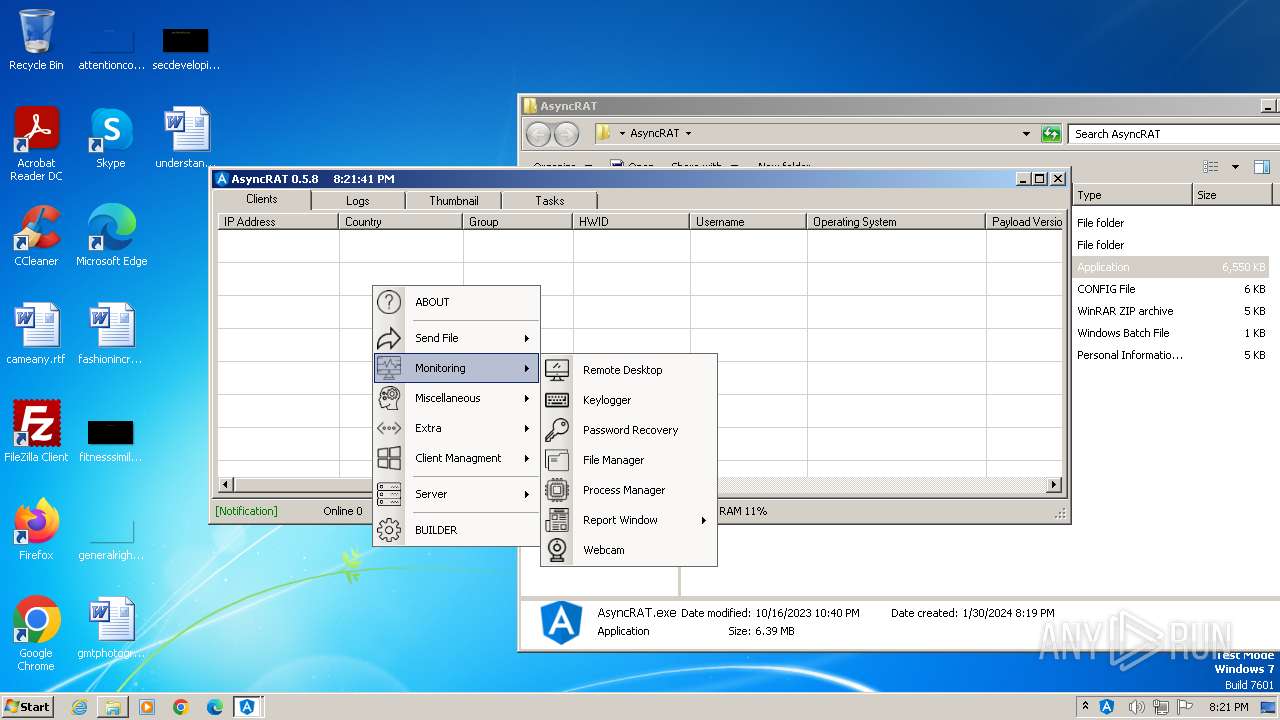Screen dimensions: 1280x720
Task: Switch to the Logs tab
Action: click(x=358, y=201)
